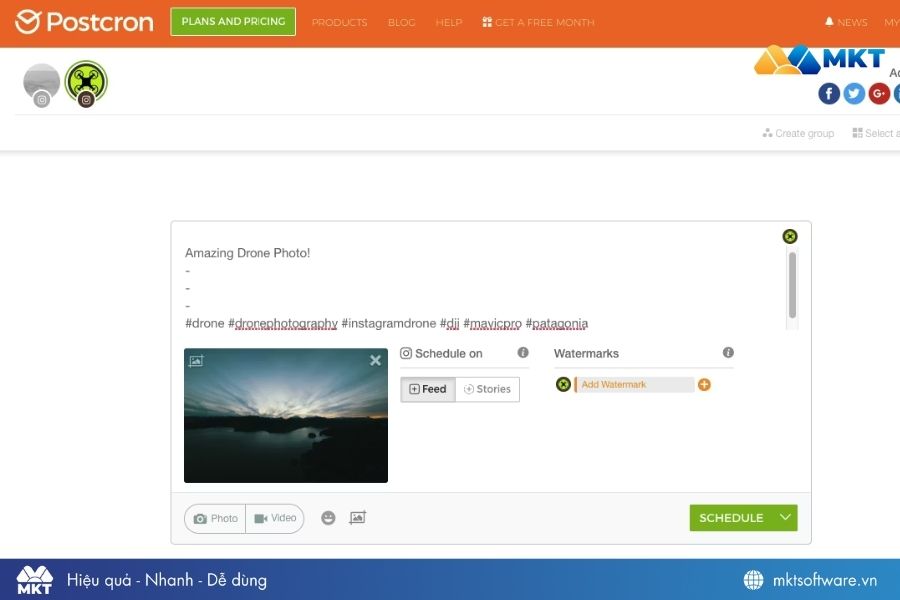Click the Google Plus social icon
Image resolution: width=900 pixels, height=600 pixels.
[x=879, y=93]
